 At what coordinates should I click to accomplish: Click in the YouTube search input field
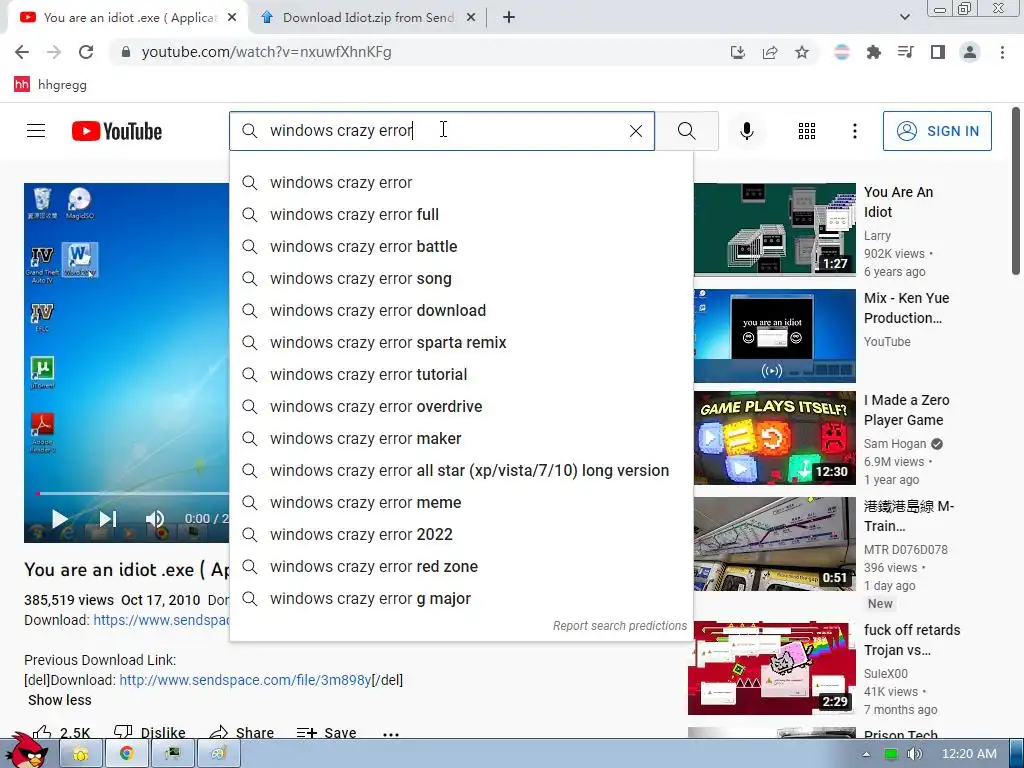pos(441,131)
